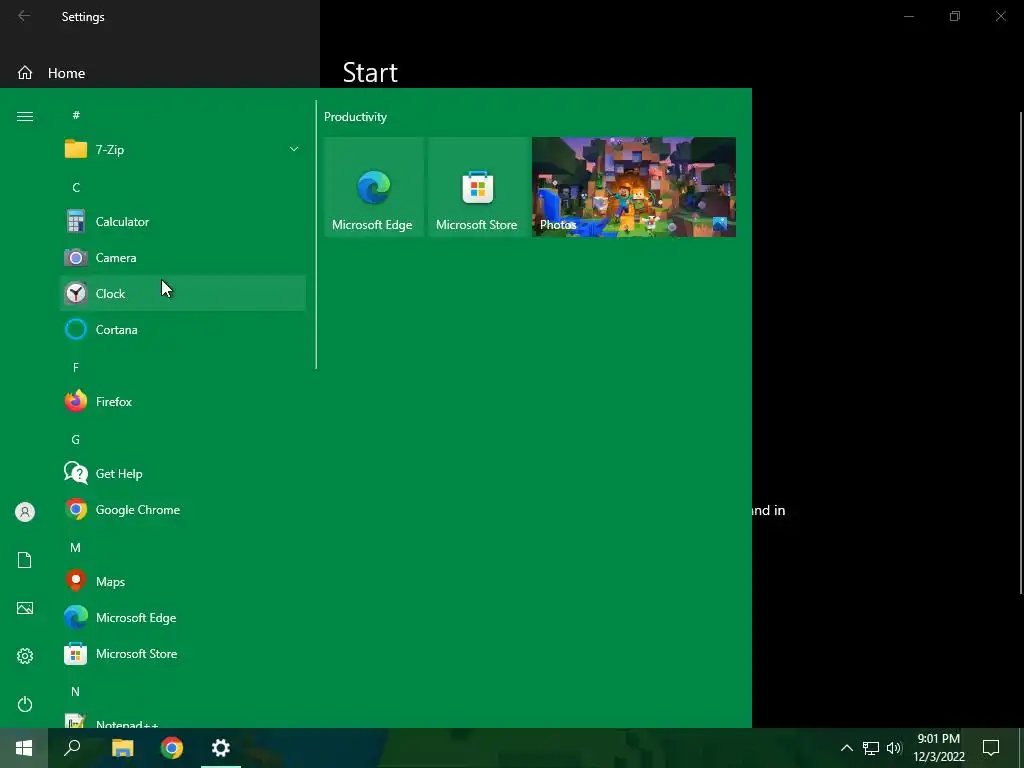Open the Documents icon in Start sidebar
The width and height of the screenshot is (1024, 768).
point(25,560)
